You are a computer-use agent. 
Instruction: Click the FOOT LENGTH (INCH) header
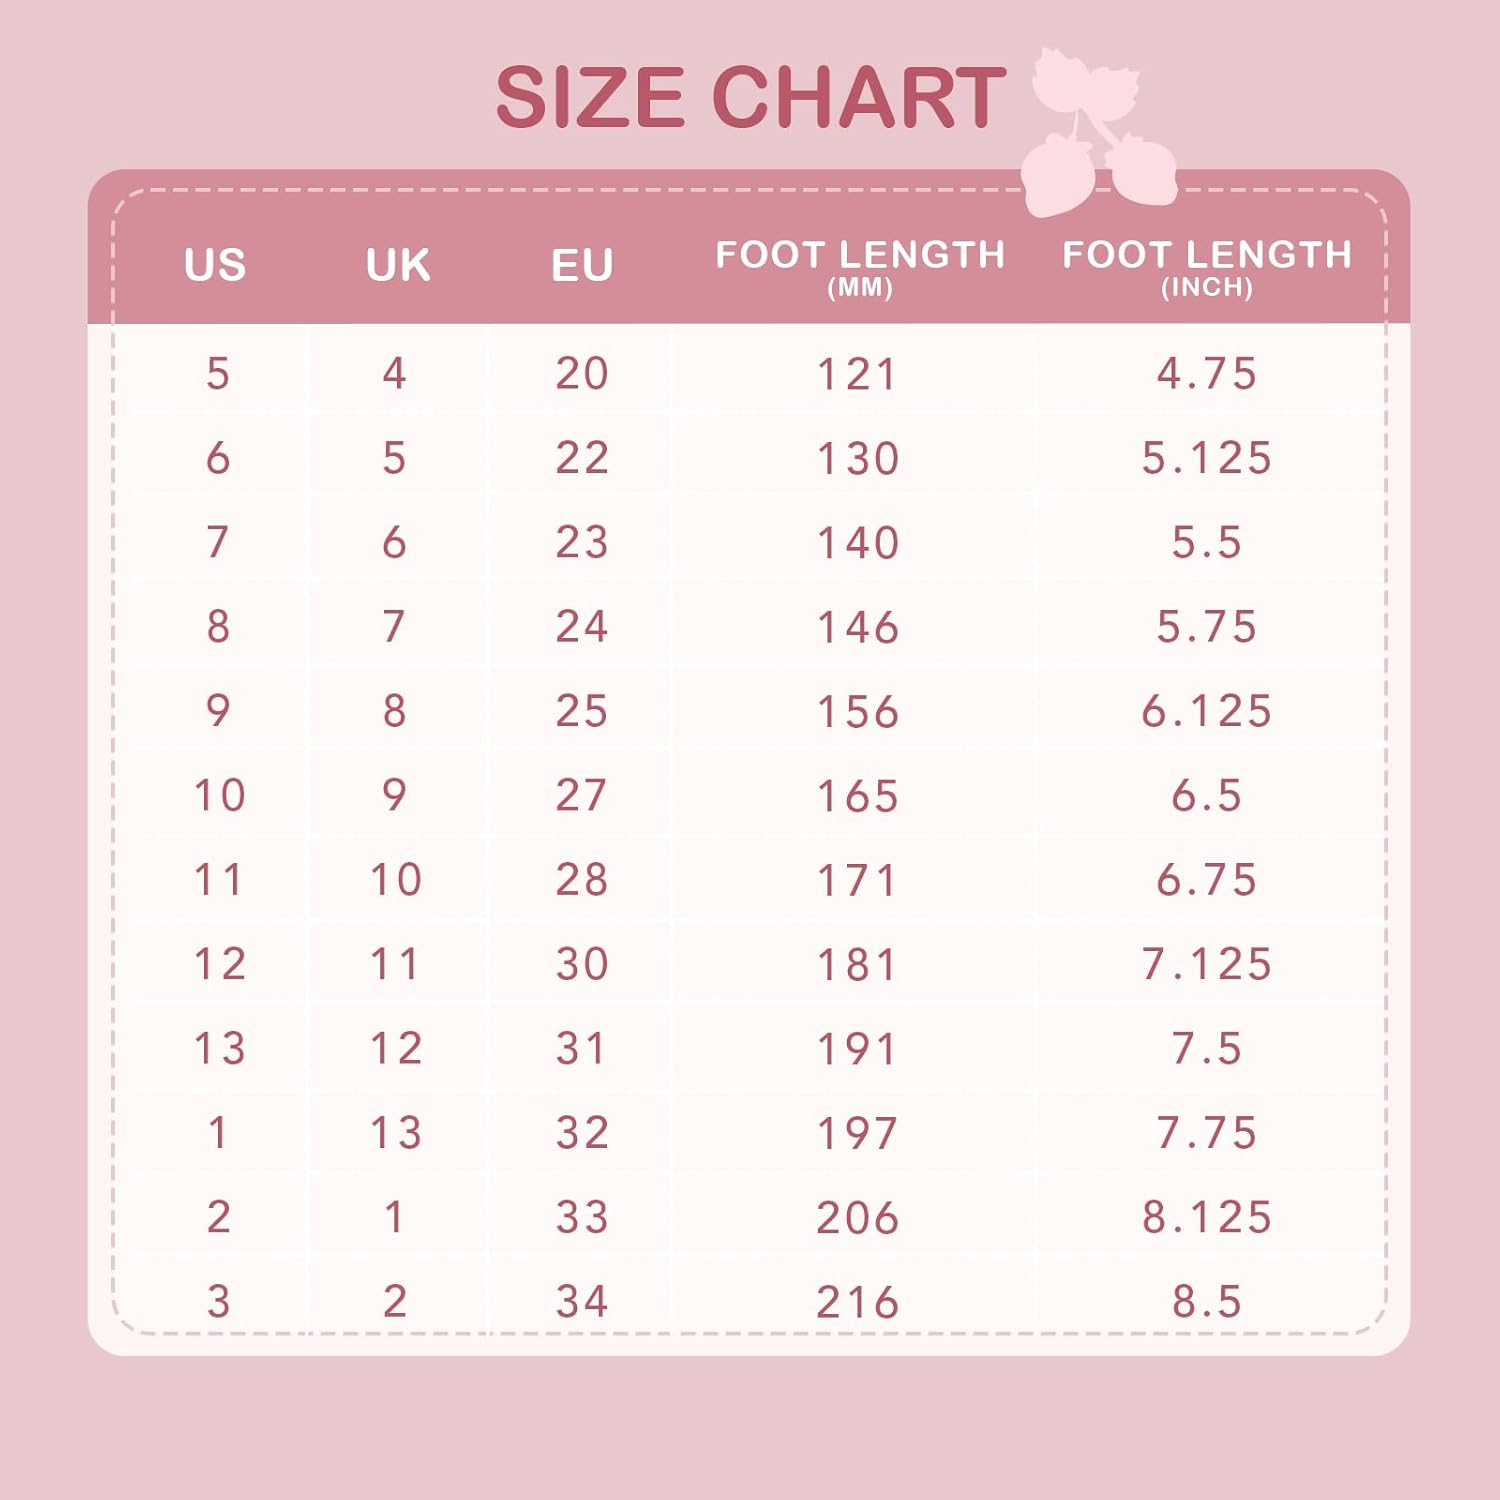click(x=1207, y=267)
